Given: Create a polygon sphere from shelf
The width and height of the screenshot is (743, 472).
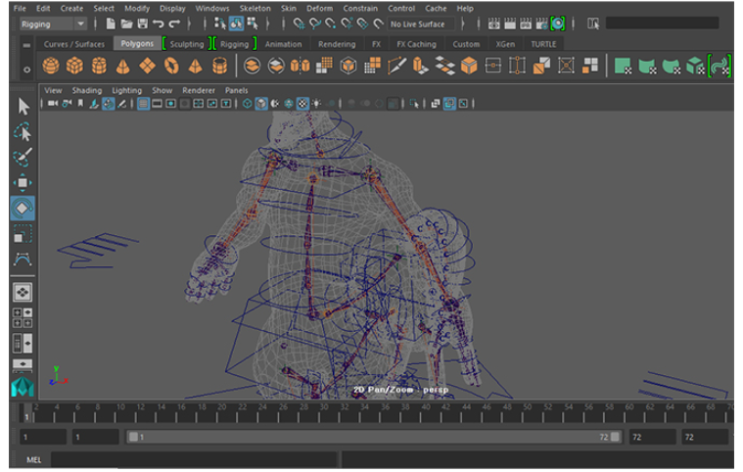Looking at the screenshot, I should tap(51, 65).
